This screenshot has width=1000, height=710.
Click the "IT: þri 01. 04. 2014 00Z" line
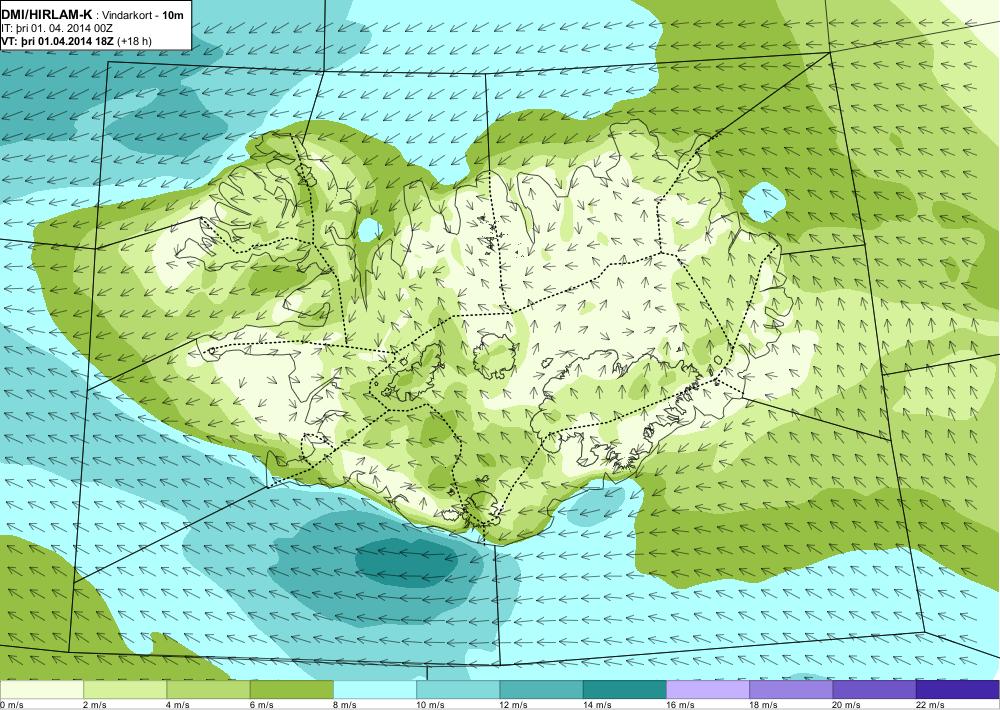[57, 29]
